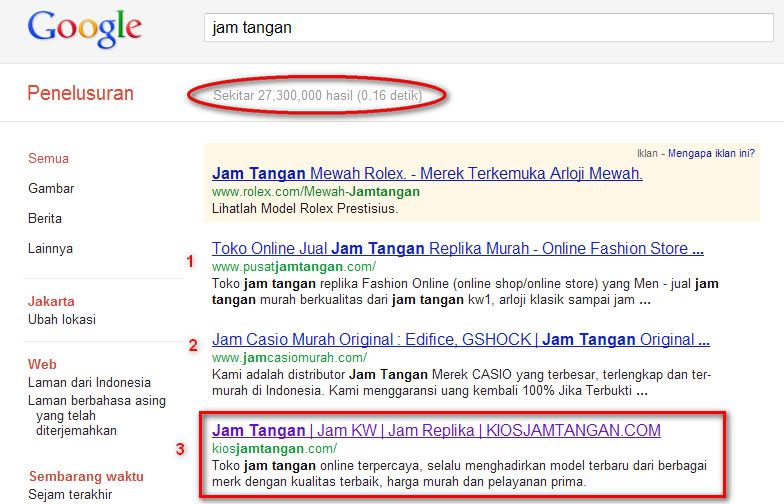The width and height of the screenshot is (784, 504).
Task: Click kiosjamtangan.com URL text
Action: point(274,448)
